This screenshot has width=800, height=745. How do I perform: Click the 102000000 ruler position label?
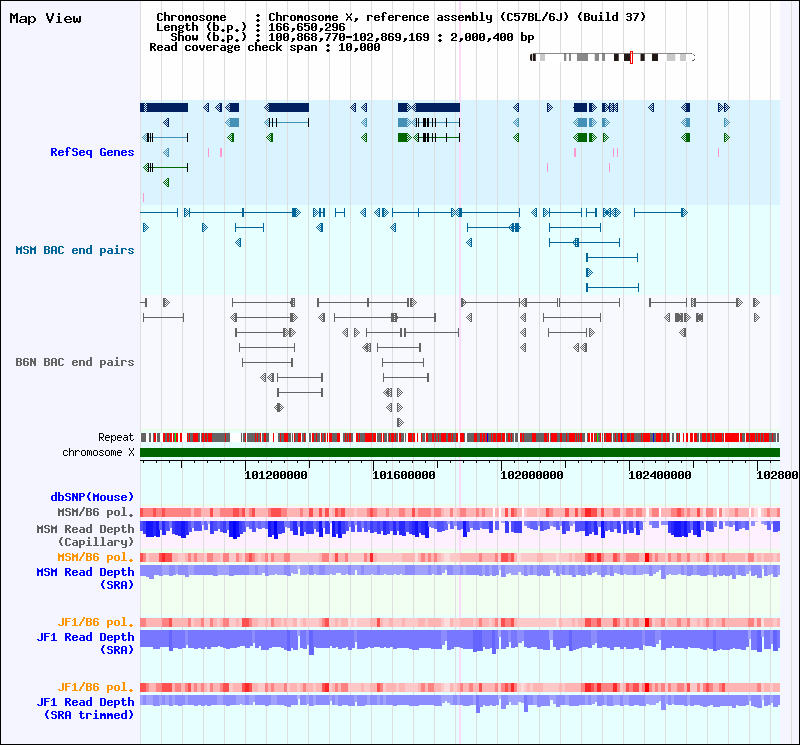(x=532, y=475)
